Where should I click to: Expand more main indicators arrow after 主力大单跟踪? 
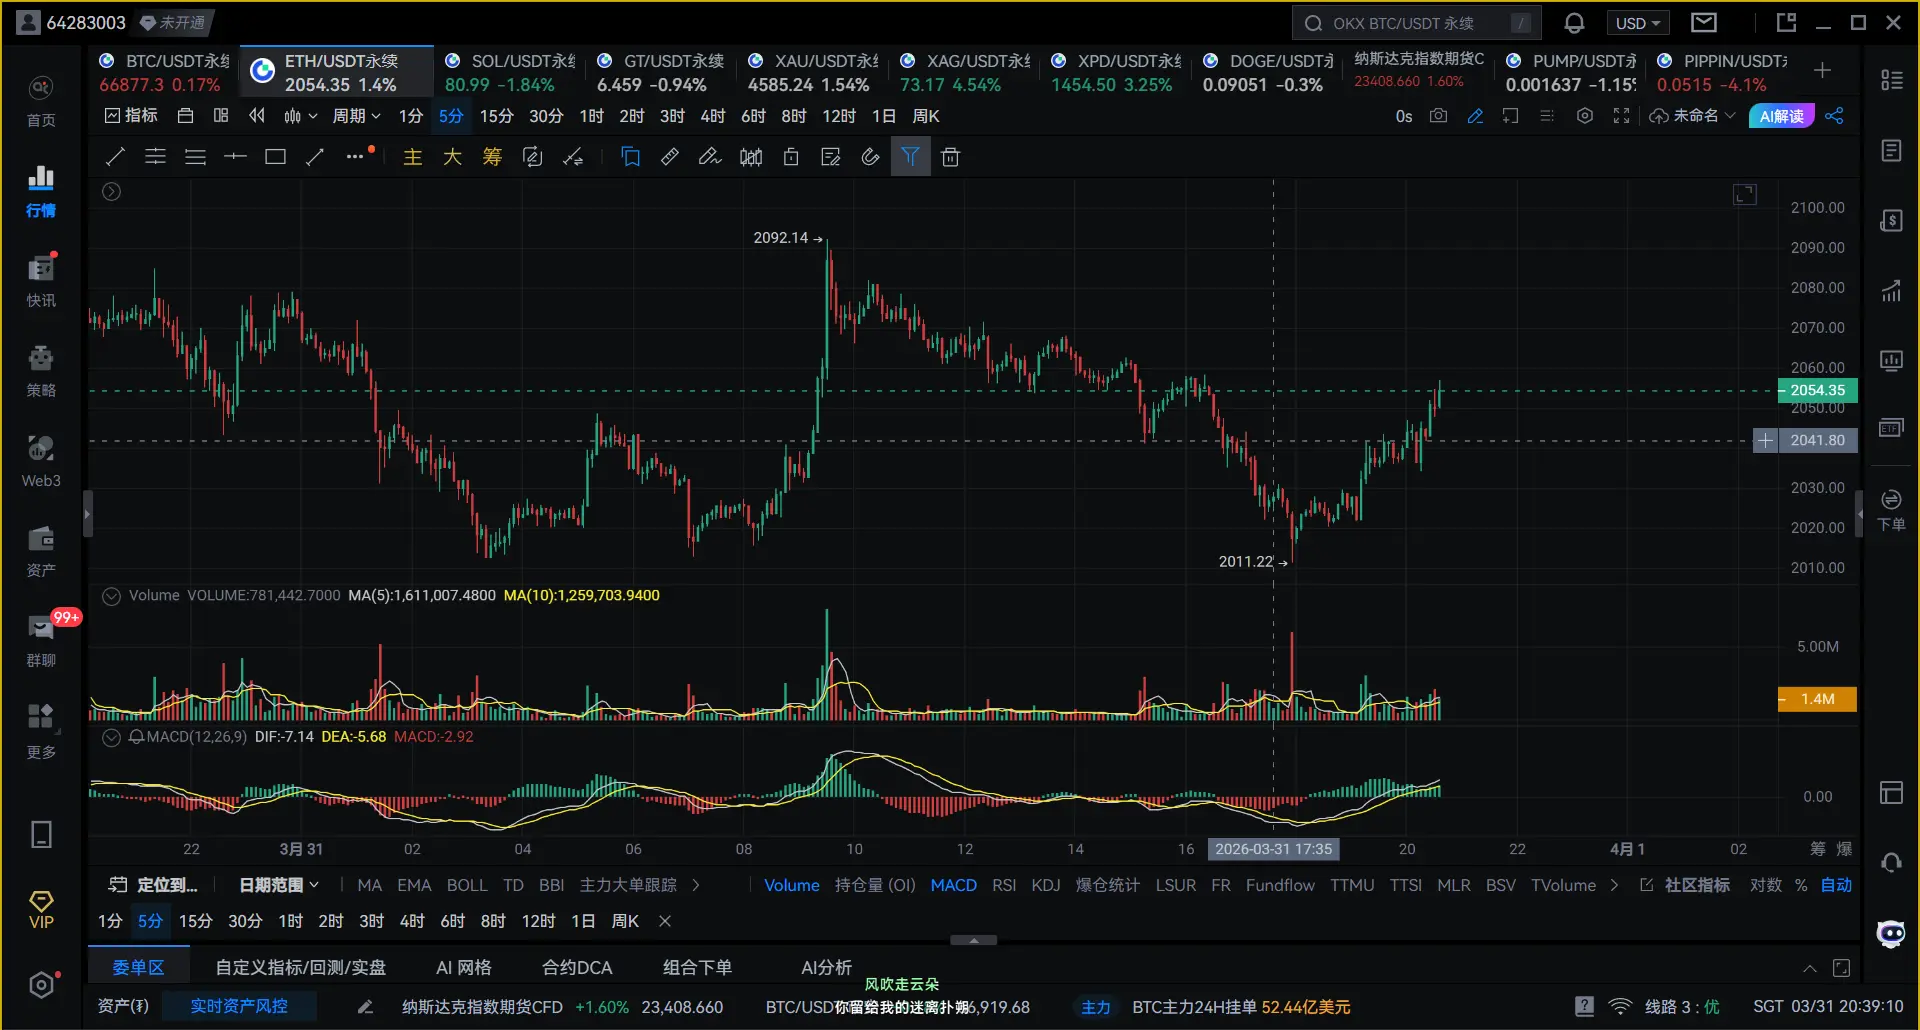coord(696,885)
